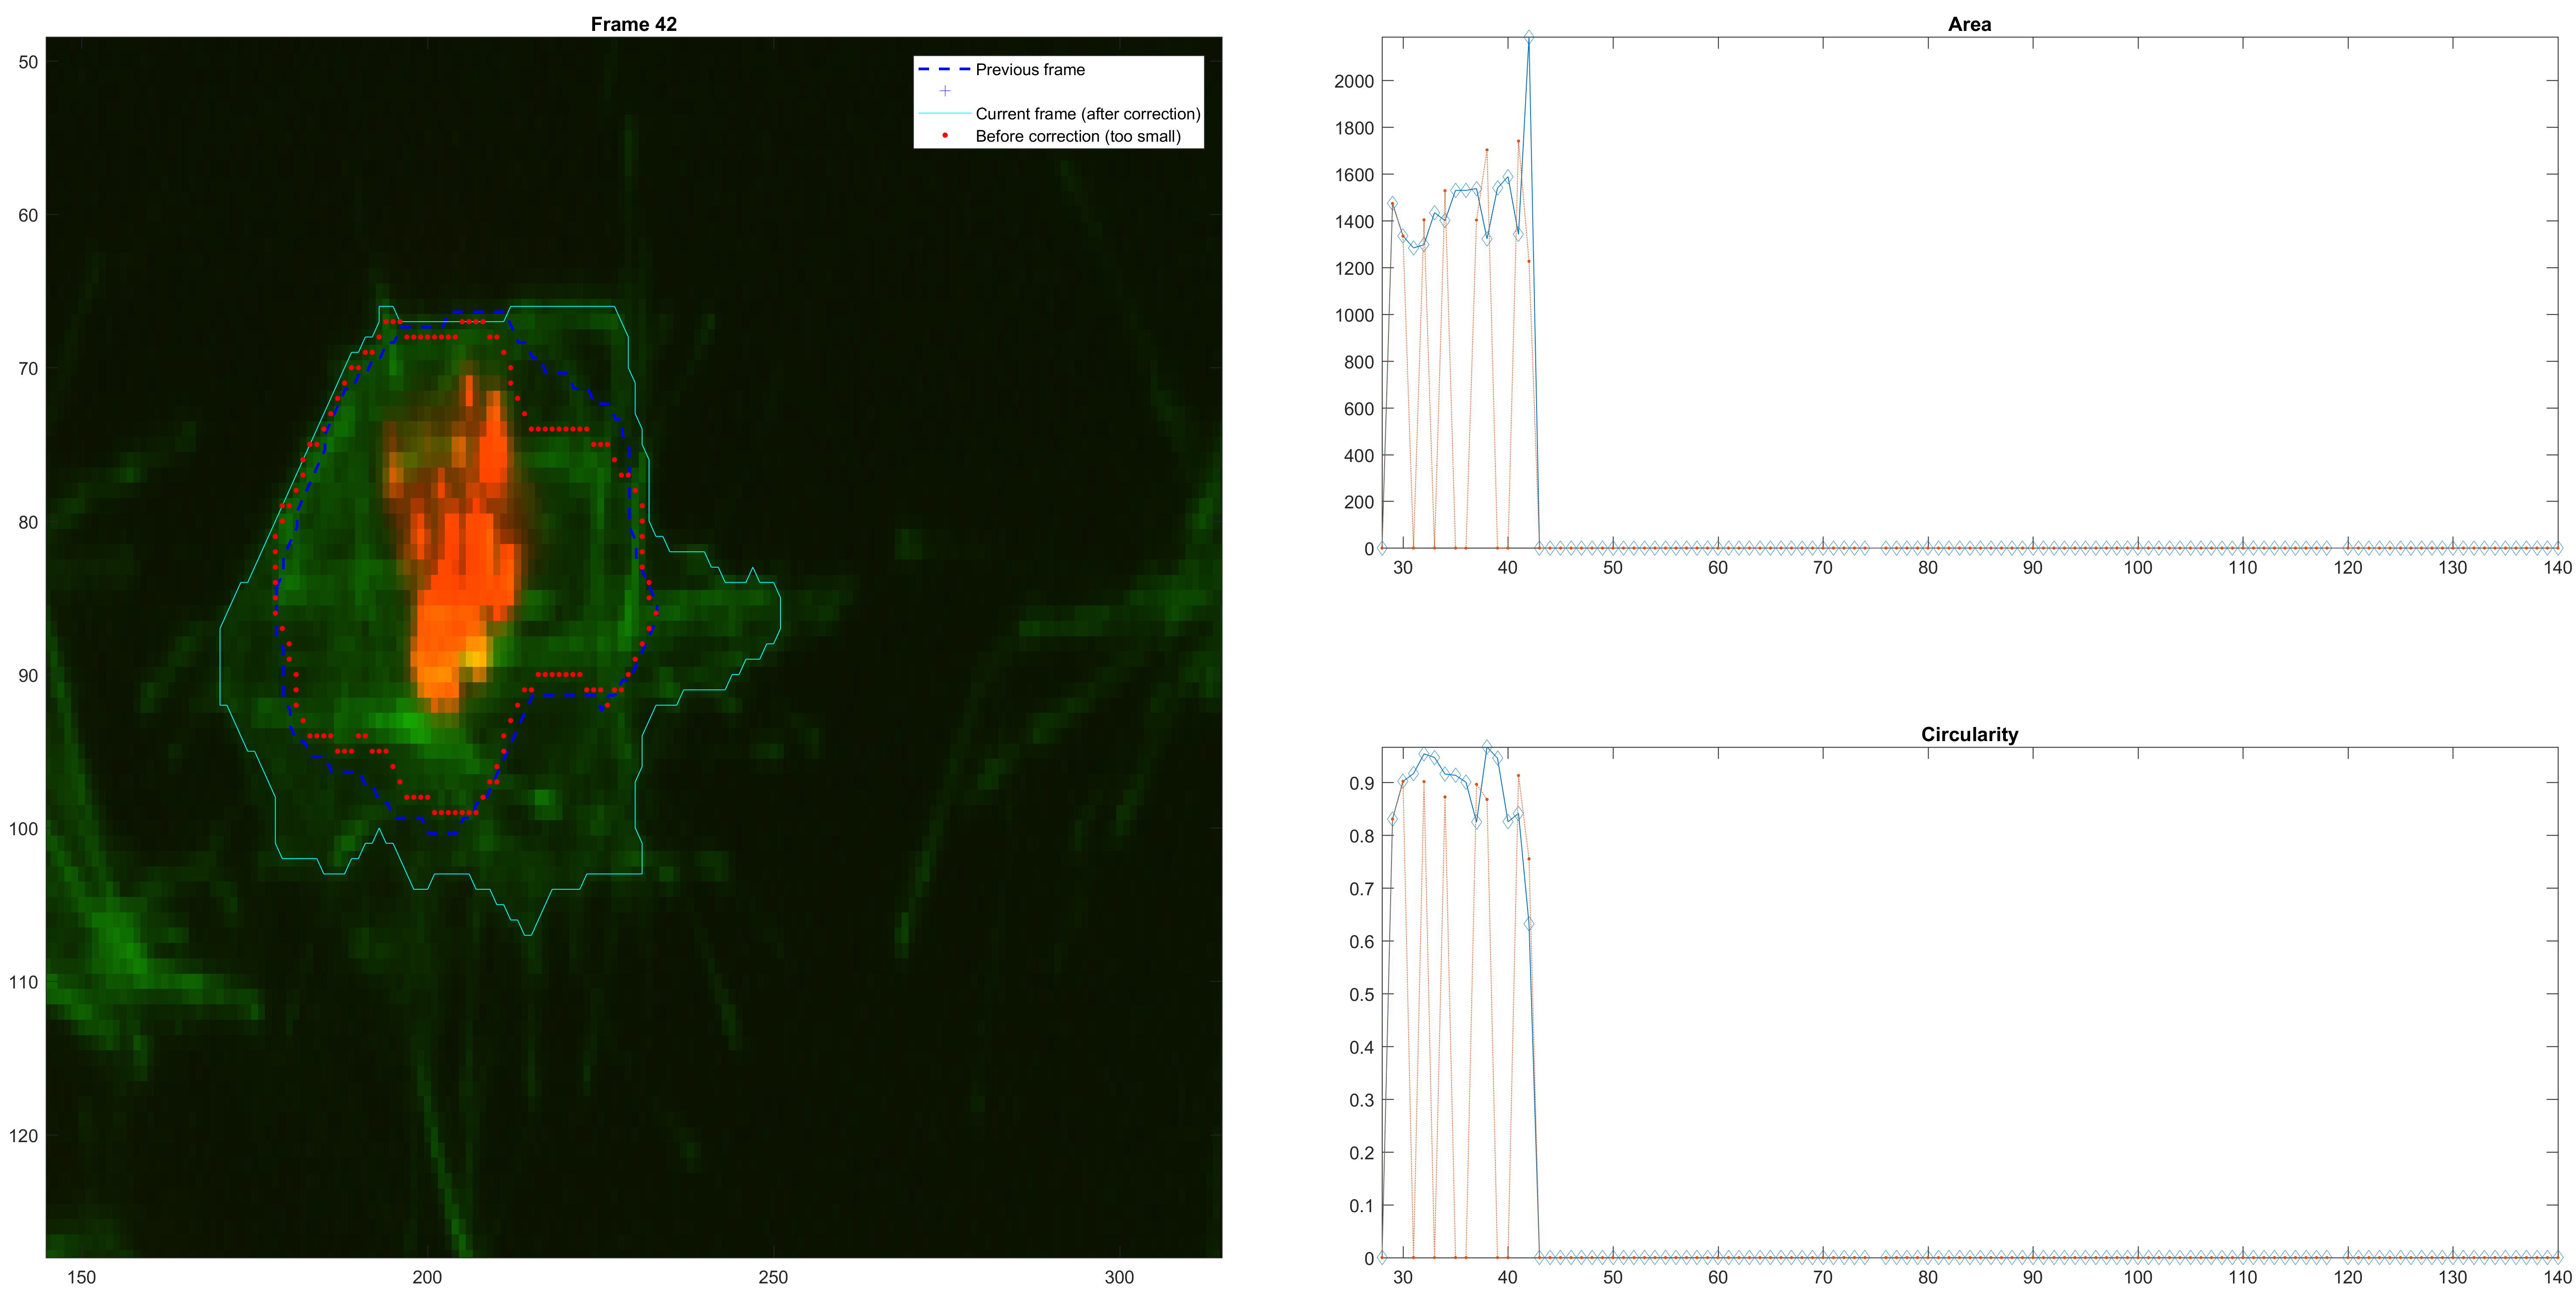The width and height of the screenshot is (2576, 1292).
Task: Click x-axis tick "150" on Frame 42 image
Action: tap(81, 1277)
